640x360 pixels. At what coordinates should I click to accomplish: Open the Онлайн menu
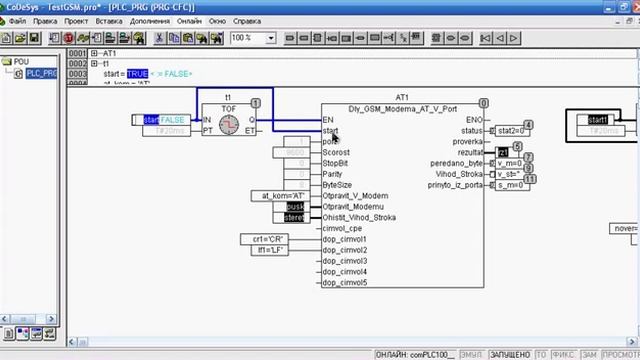(189, 21)
